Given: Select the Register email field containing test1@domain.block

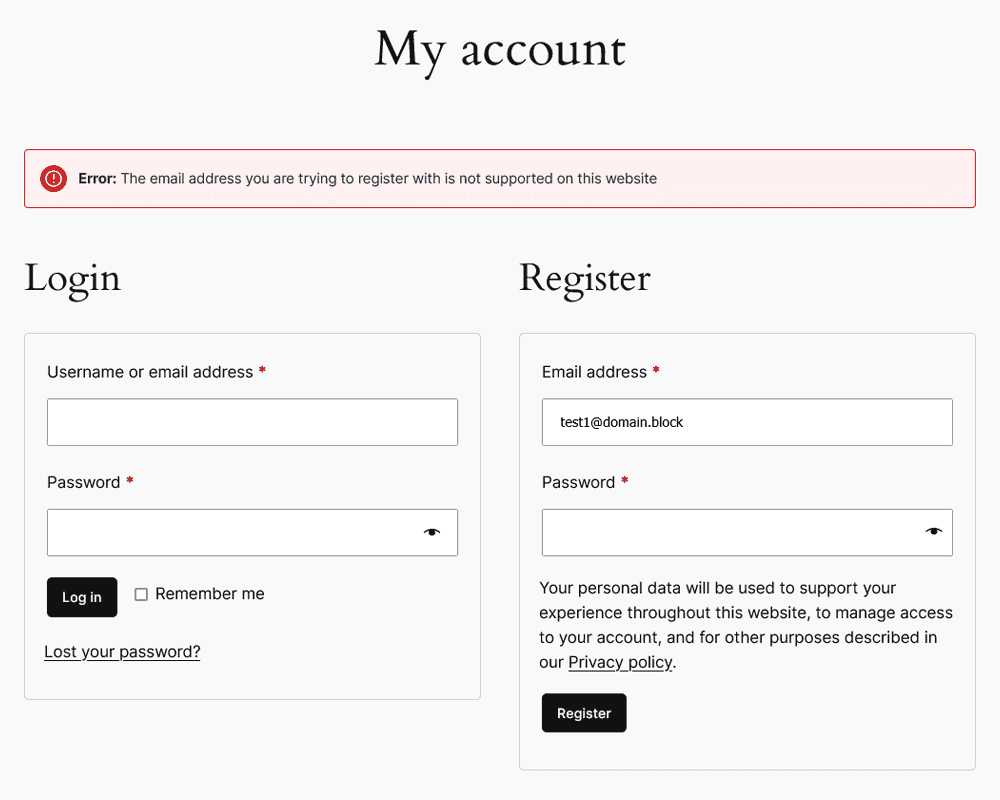Looking at the screenshot, I should [747, 422].
